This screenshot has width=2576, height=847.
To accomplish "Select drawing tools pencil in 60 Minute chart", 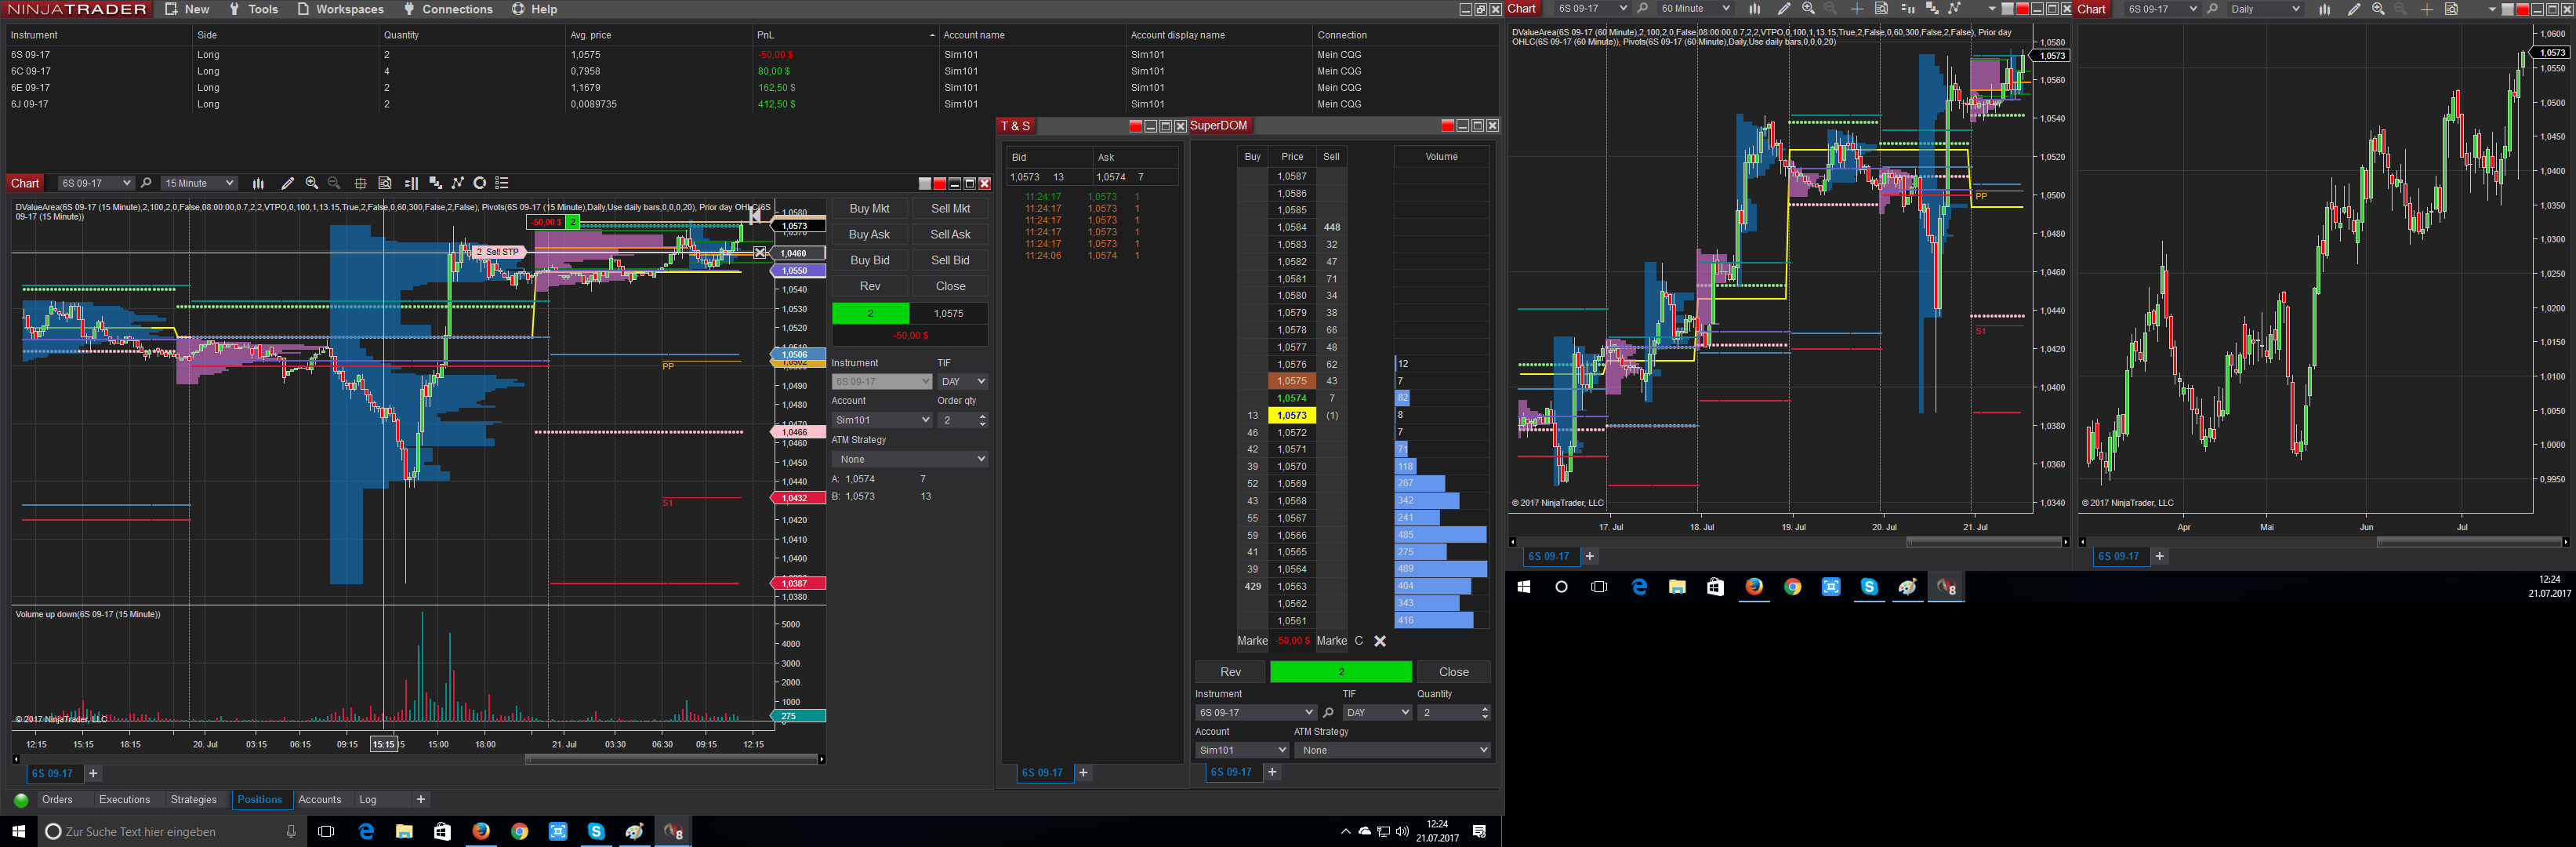I will [x=1783, y=9].
